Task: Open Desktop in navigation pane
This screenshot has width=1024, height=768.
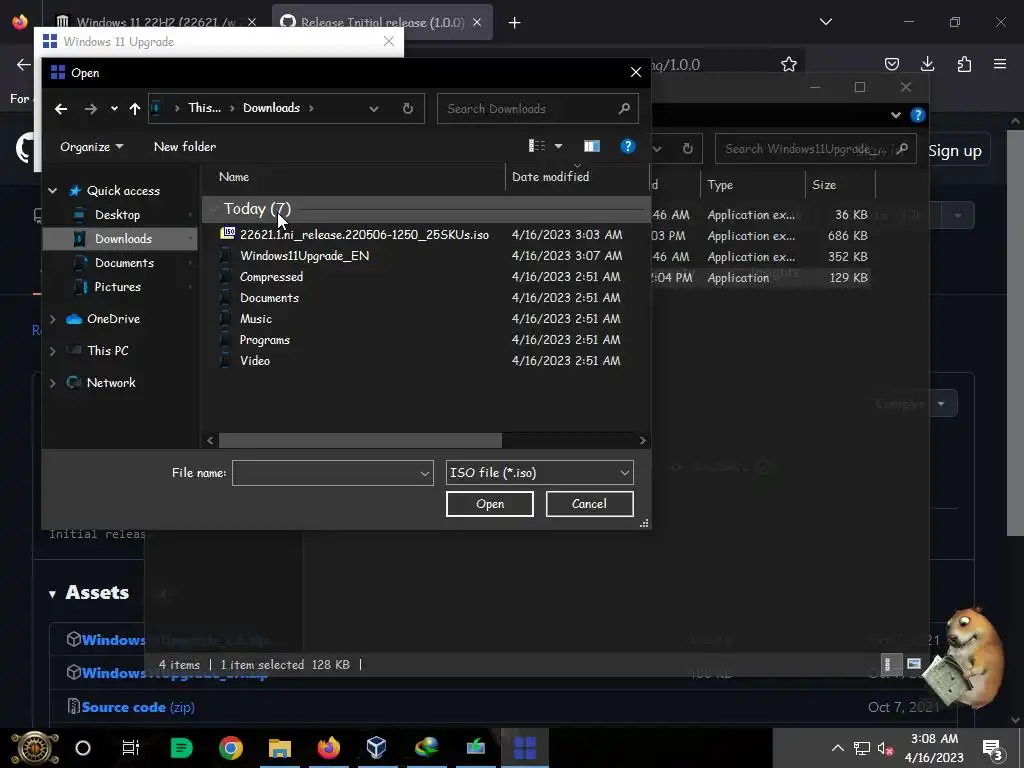Action: pos(117,215)
